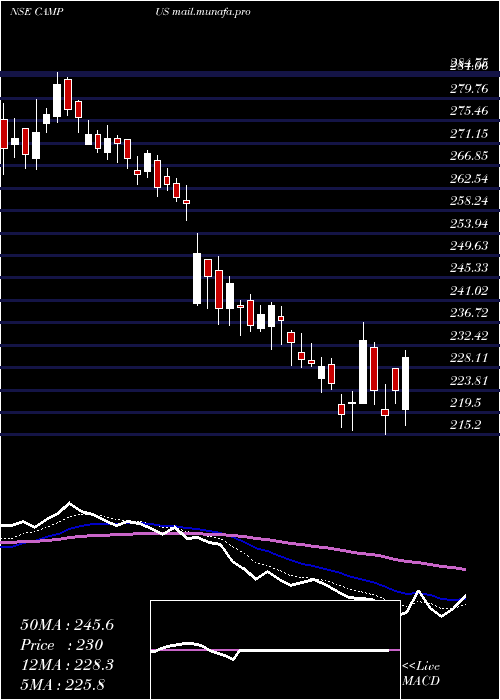Select the 266.85 price level label
The height and width of the screenshot is (700, 500).
tap(469, 156)
